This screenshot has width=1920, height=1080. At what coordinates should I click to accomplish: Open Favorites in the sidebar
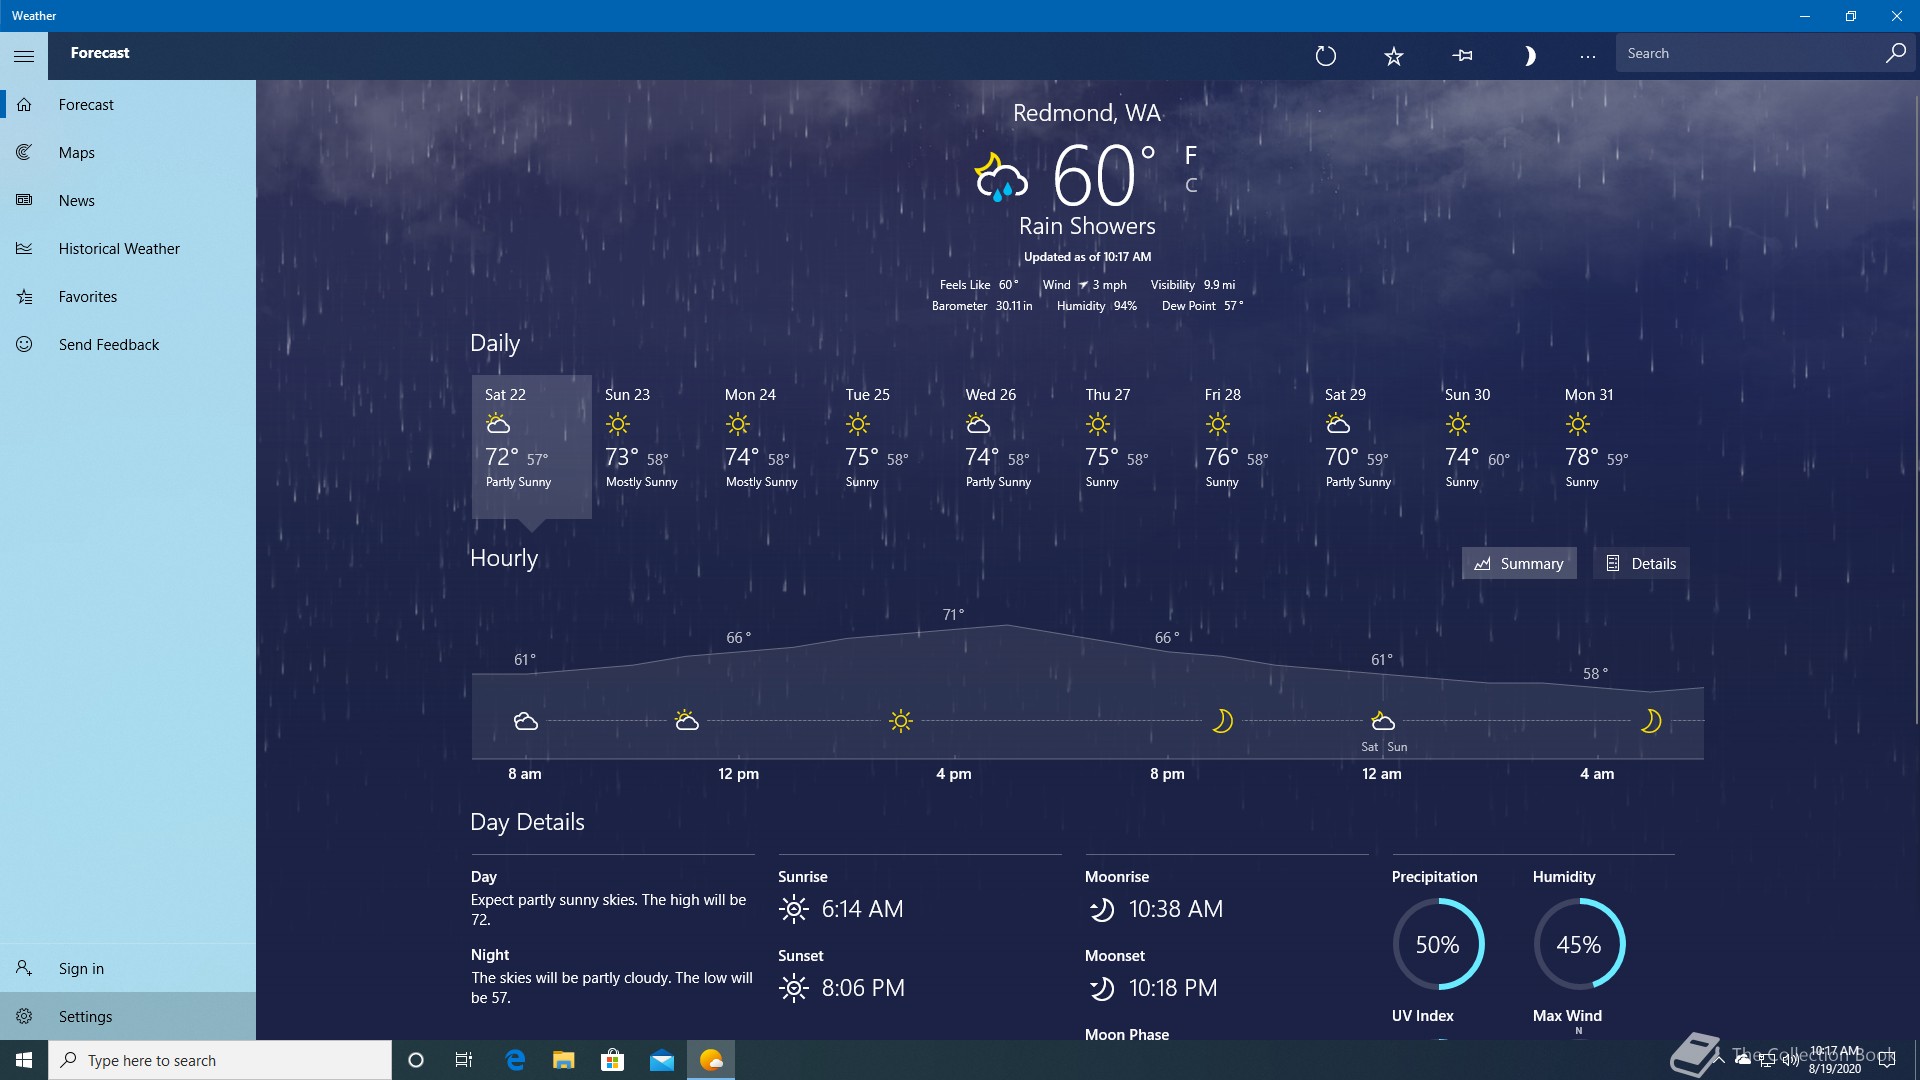[x=128, y=296]
